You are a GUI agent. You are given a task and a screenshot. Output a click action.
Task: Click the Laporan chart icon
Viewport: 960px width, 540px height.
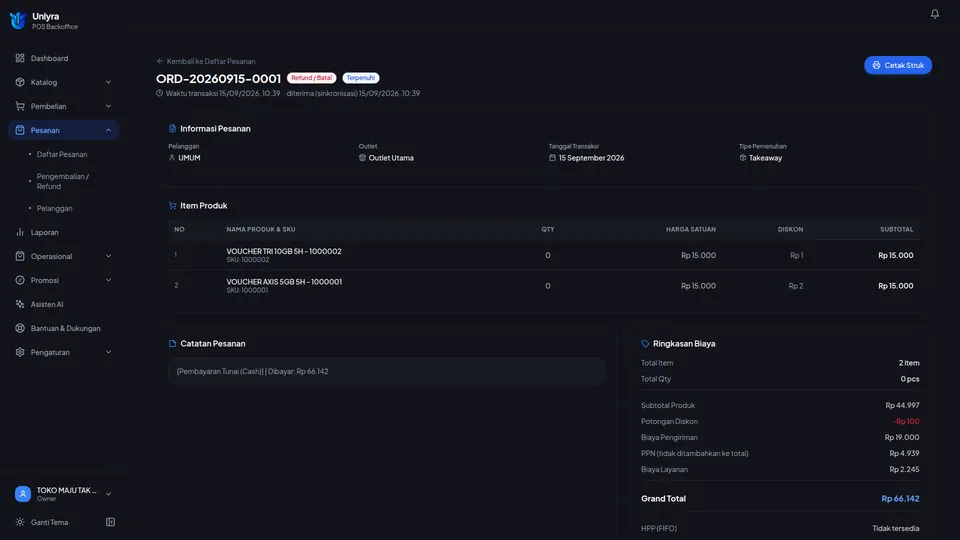point(20,232)
